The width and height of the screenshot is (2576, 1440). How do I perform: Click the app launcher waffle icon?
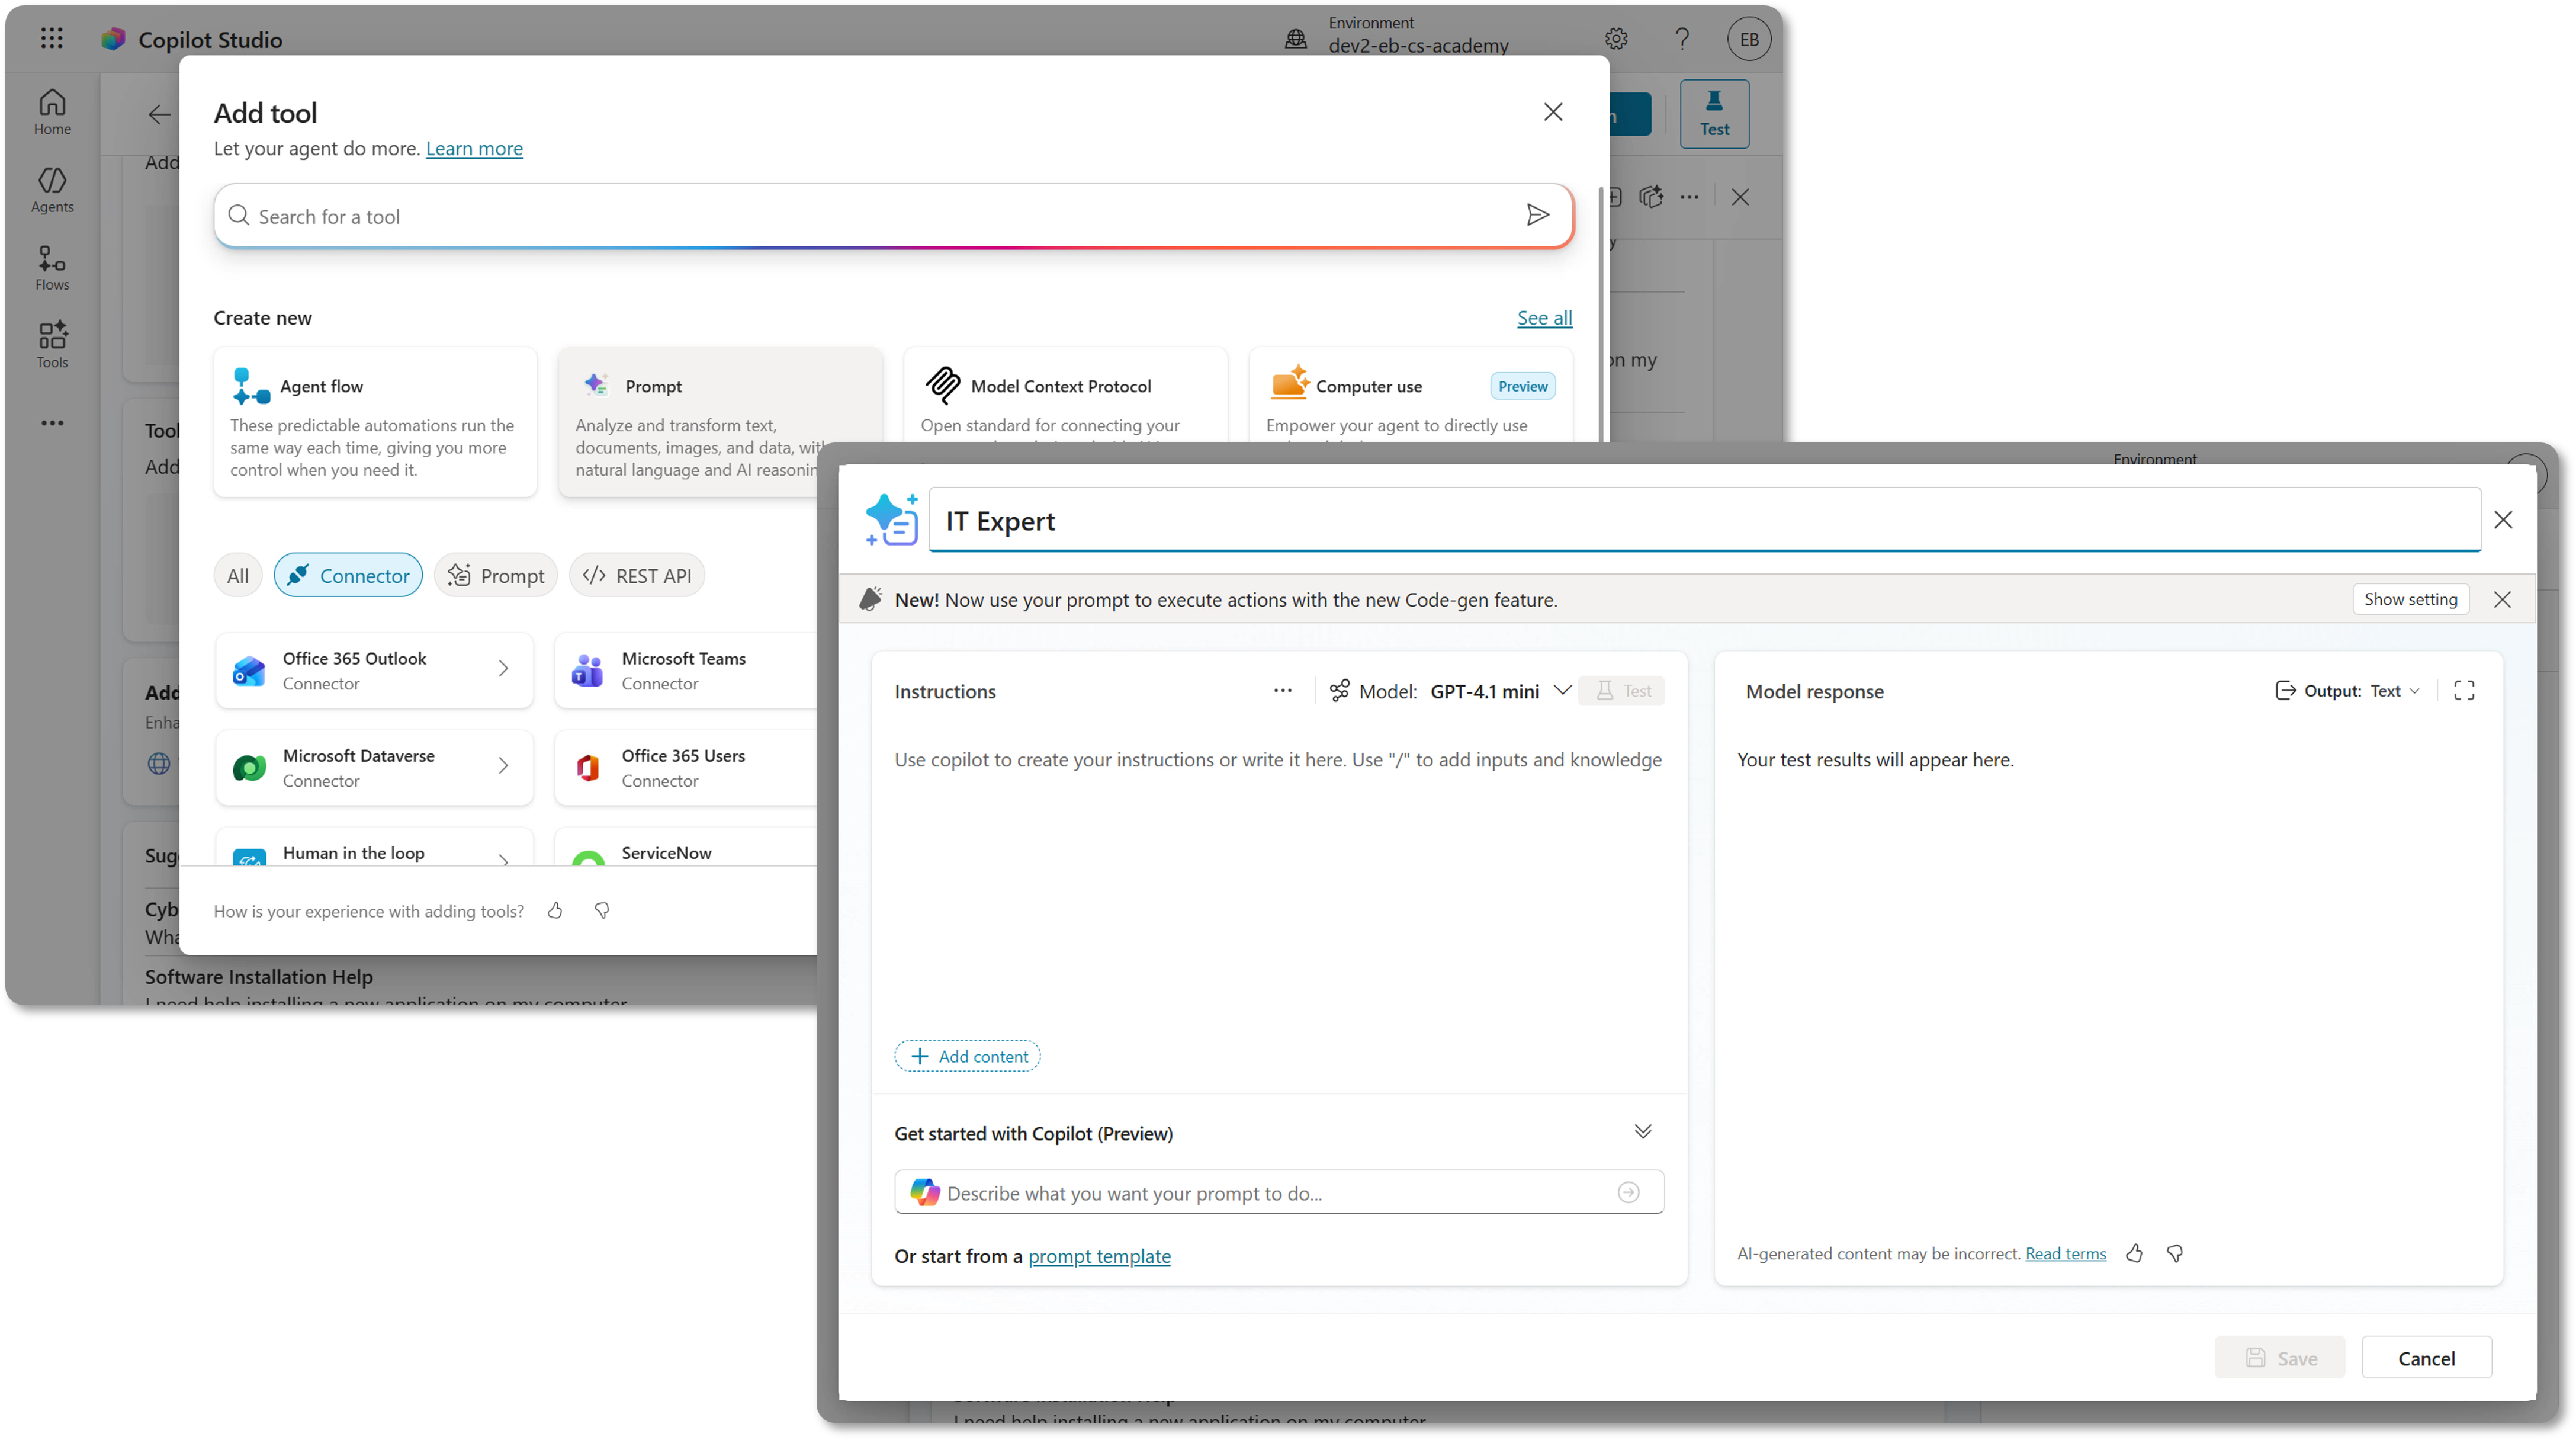[52, 39]
